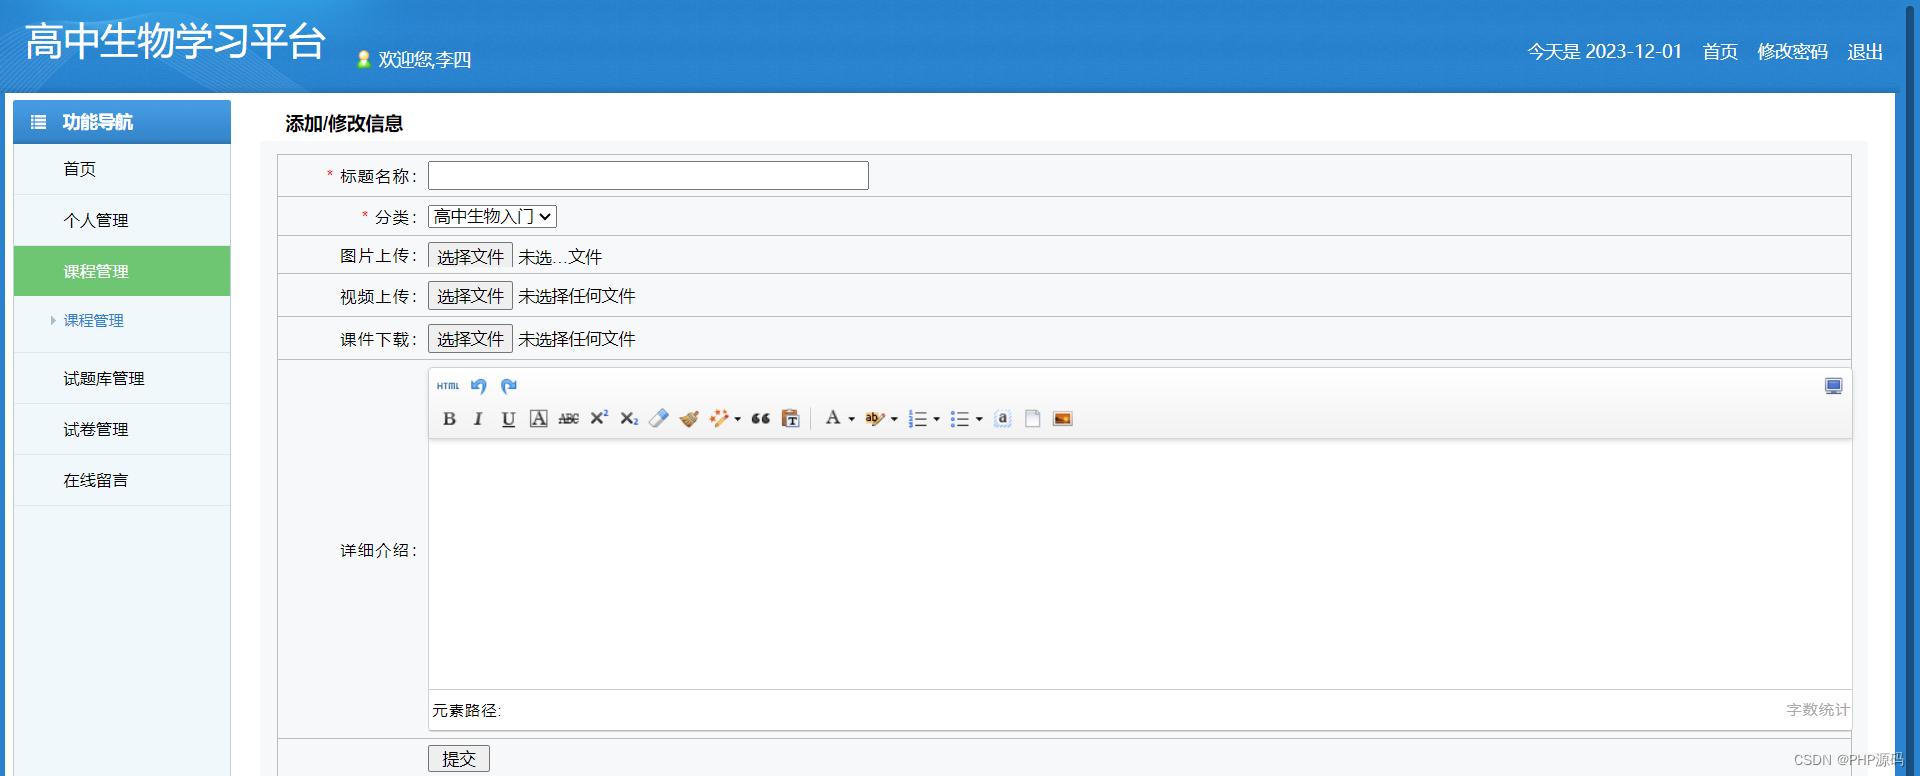This screenshot has width=1920, height=776.
Task: Toggle strikethrough formatting
Action: click(568, 419)
